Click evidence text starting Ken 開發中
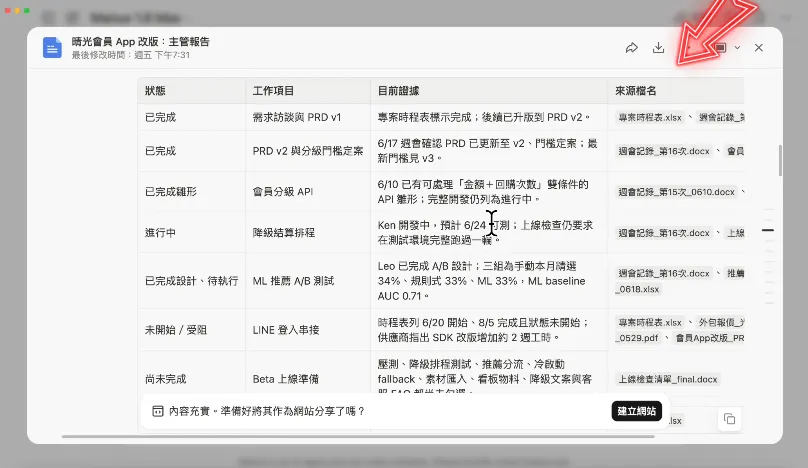 [x=485, y=232]
